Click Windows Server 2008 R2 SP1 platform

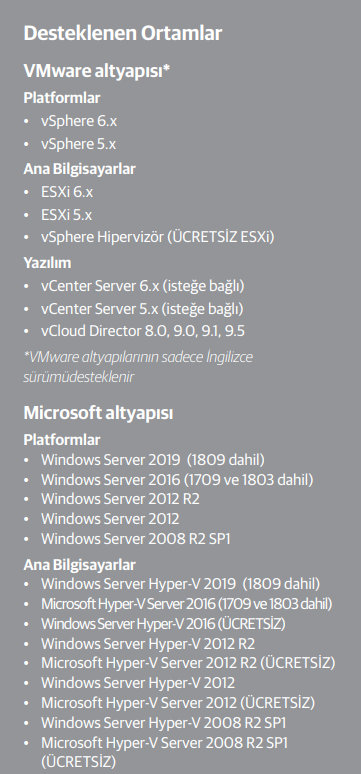[x=135, y=539]
